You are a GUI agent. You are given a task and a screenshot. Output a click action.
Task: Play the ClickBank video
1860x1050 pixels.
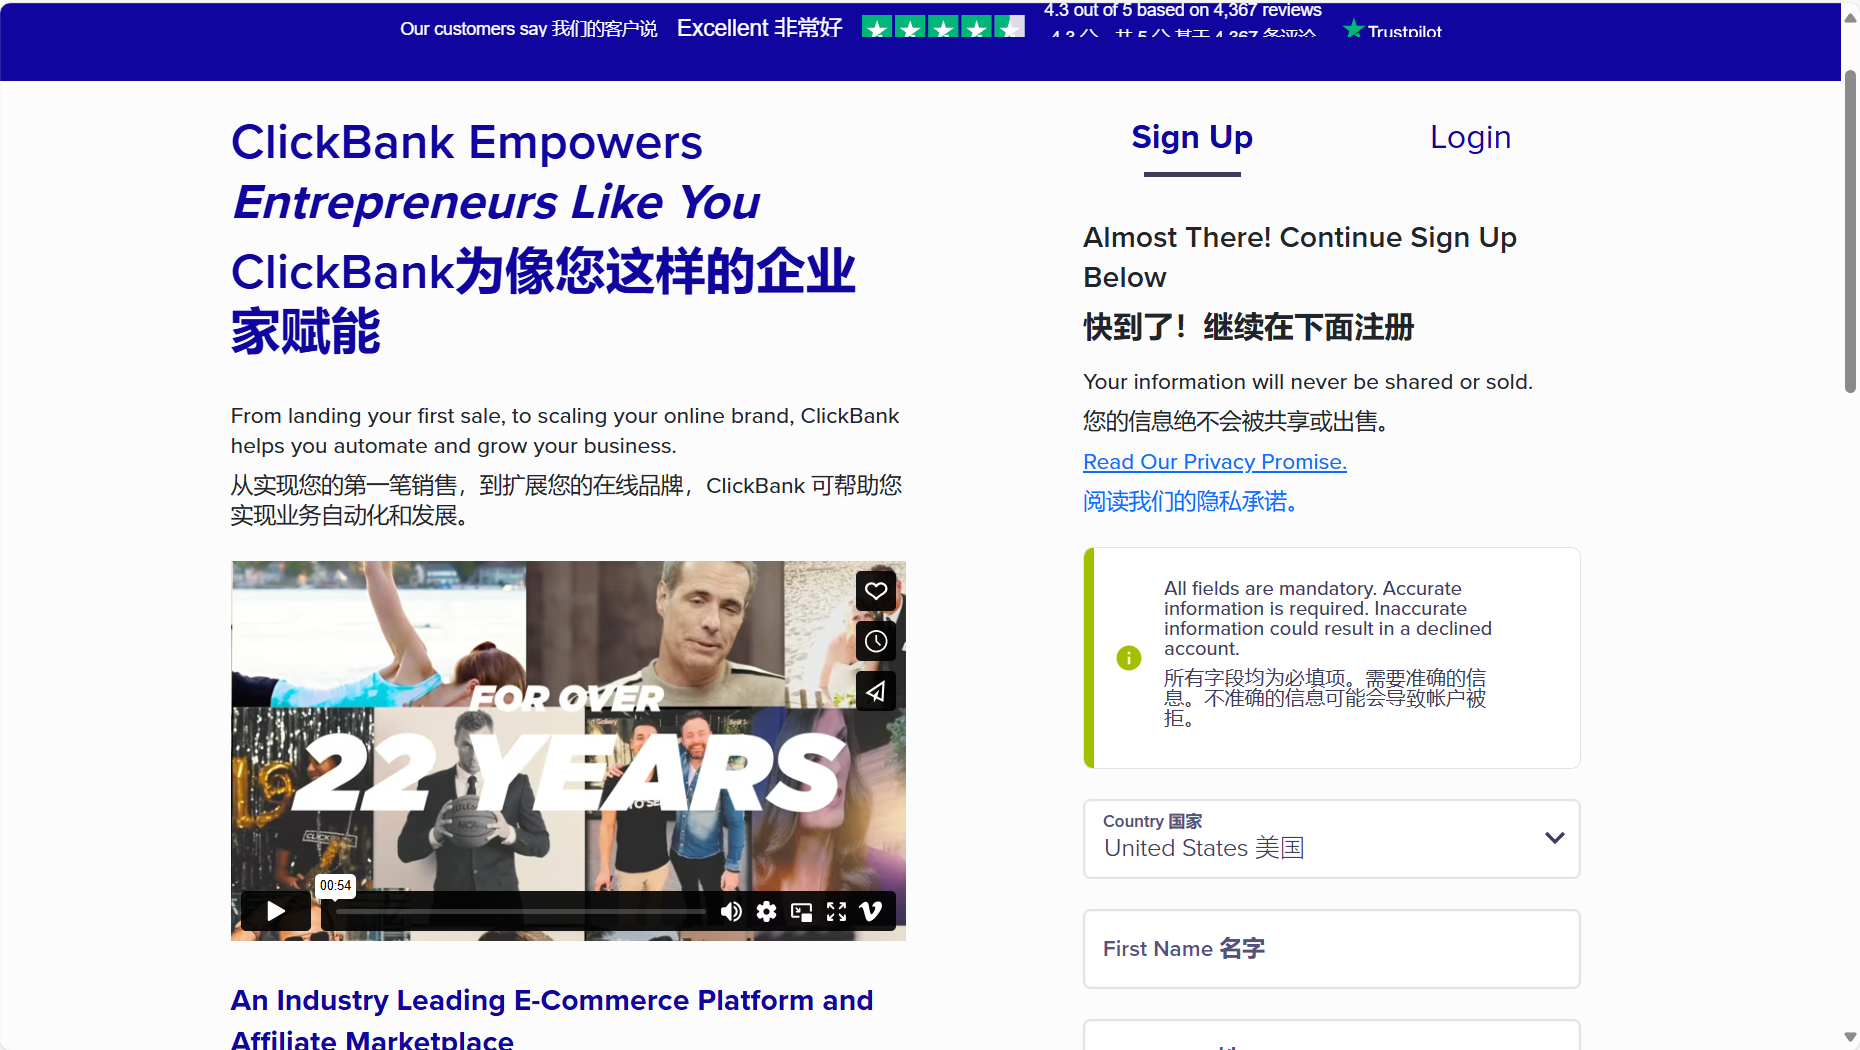click(x=276, y=911)
